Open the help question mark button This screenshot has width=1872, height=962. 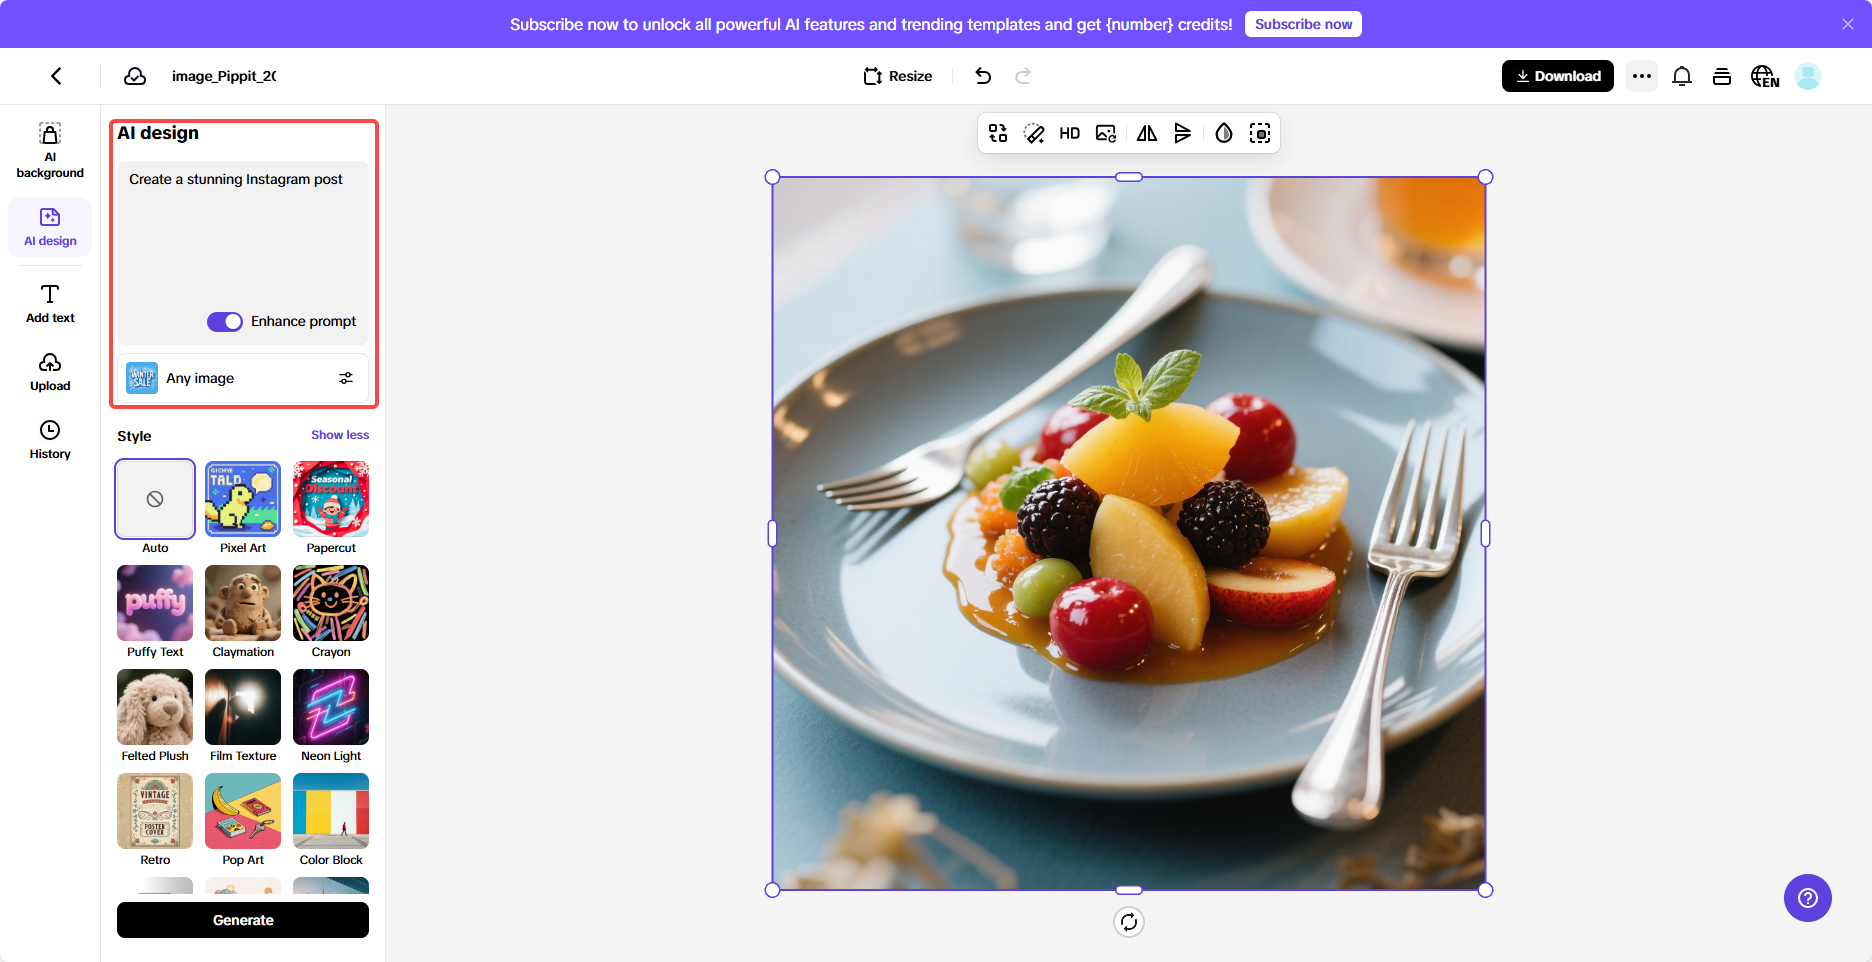click(1808, 898)
